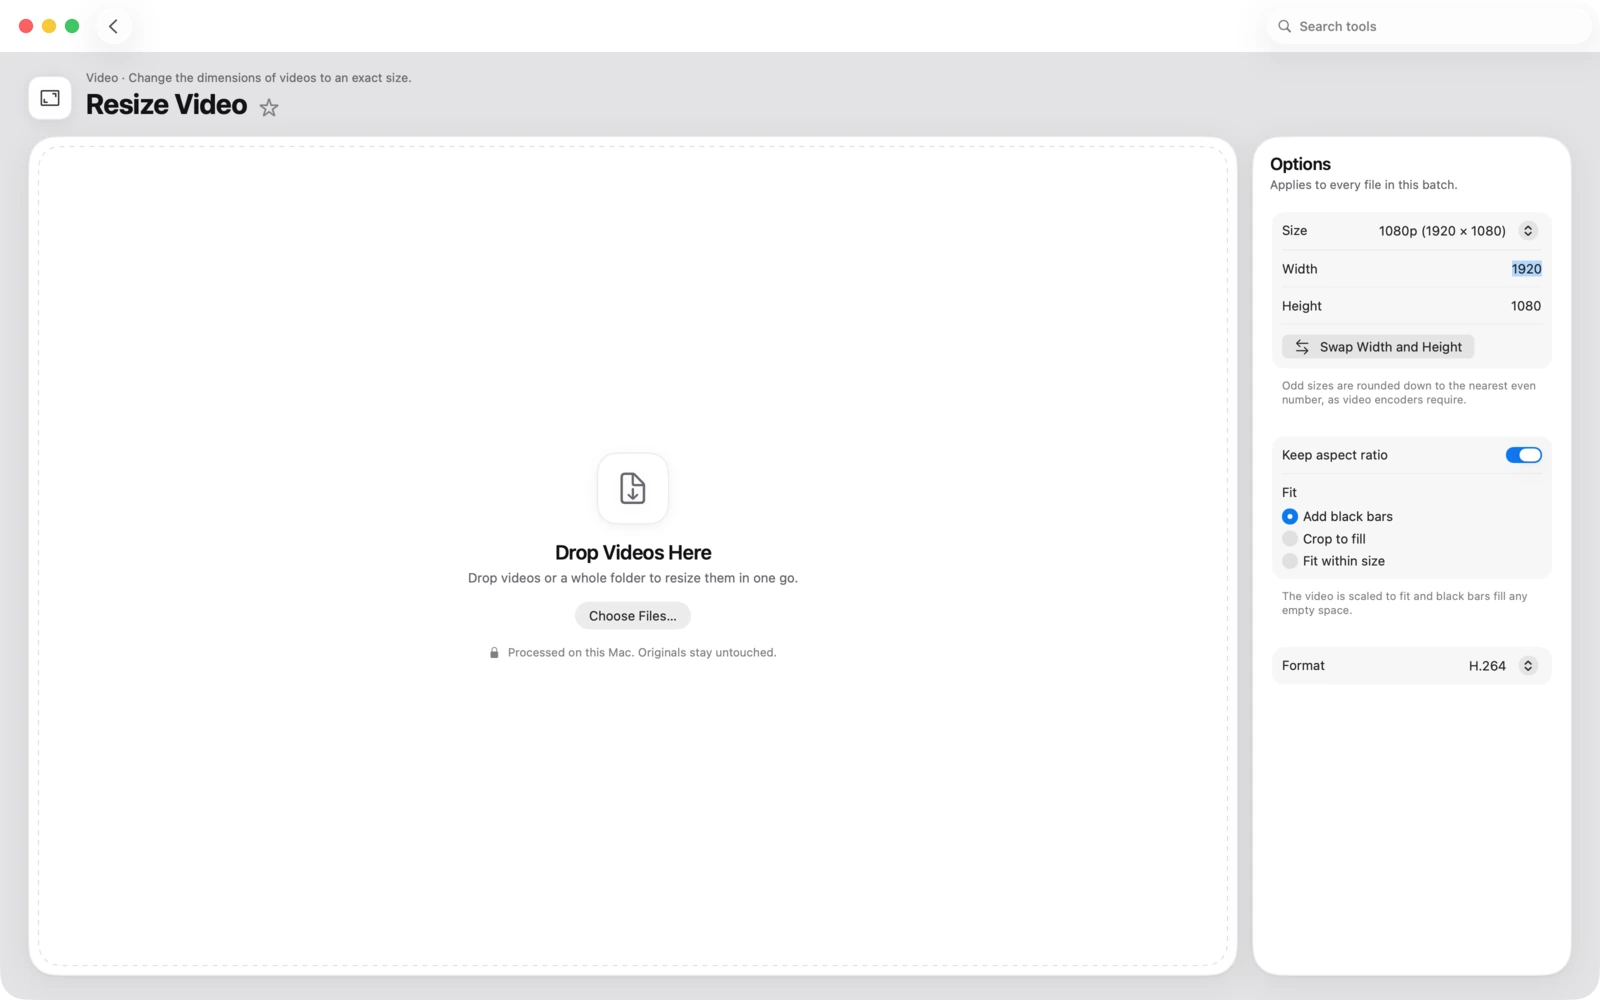Close the window with red button
Viewport: 1600px width, 1000px height.
pyautogui.click(x=26, y=26)
